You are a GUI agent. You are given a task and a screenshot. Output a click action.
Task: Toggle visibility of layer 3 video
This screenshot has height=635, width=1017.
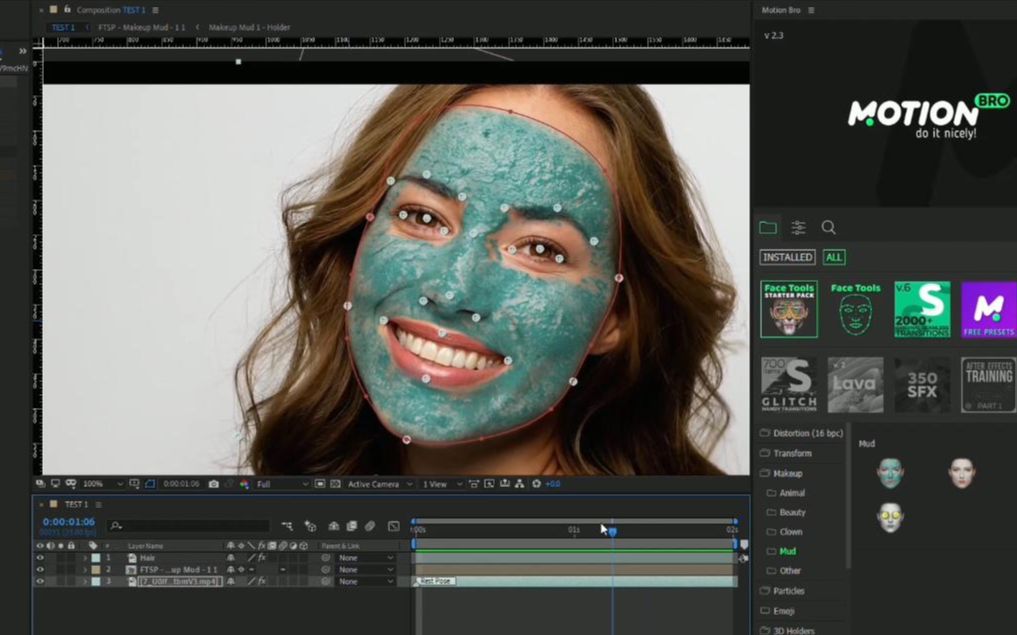point(40,582)
